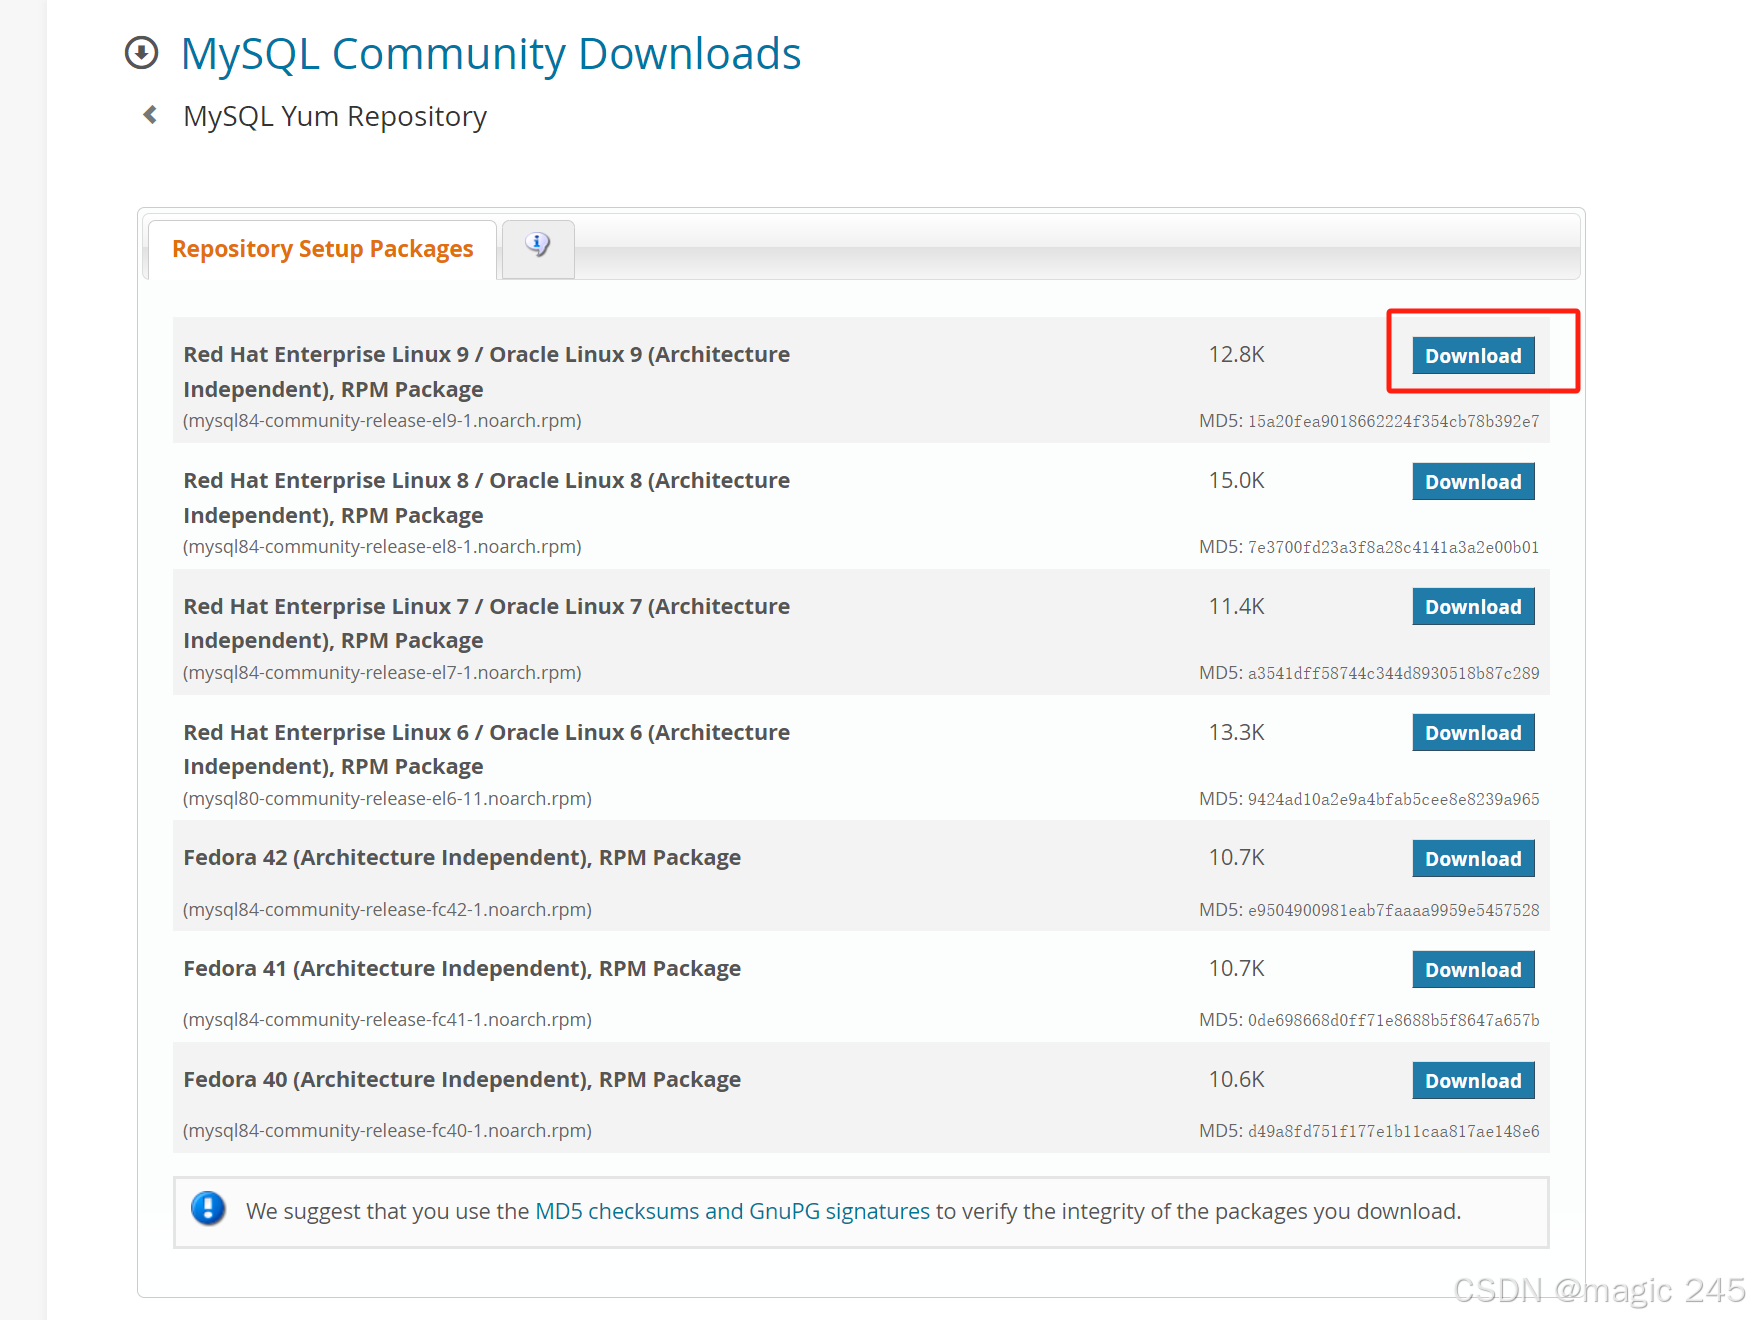Download the Fedora 41 RPM package

(1473, 970)
